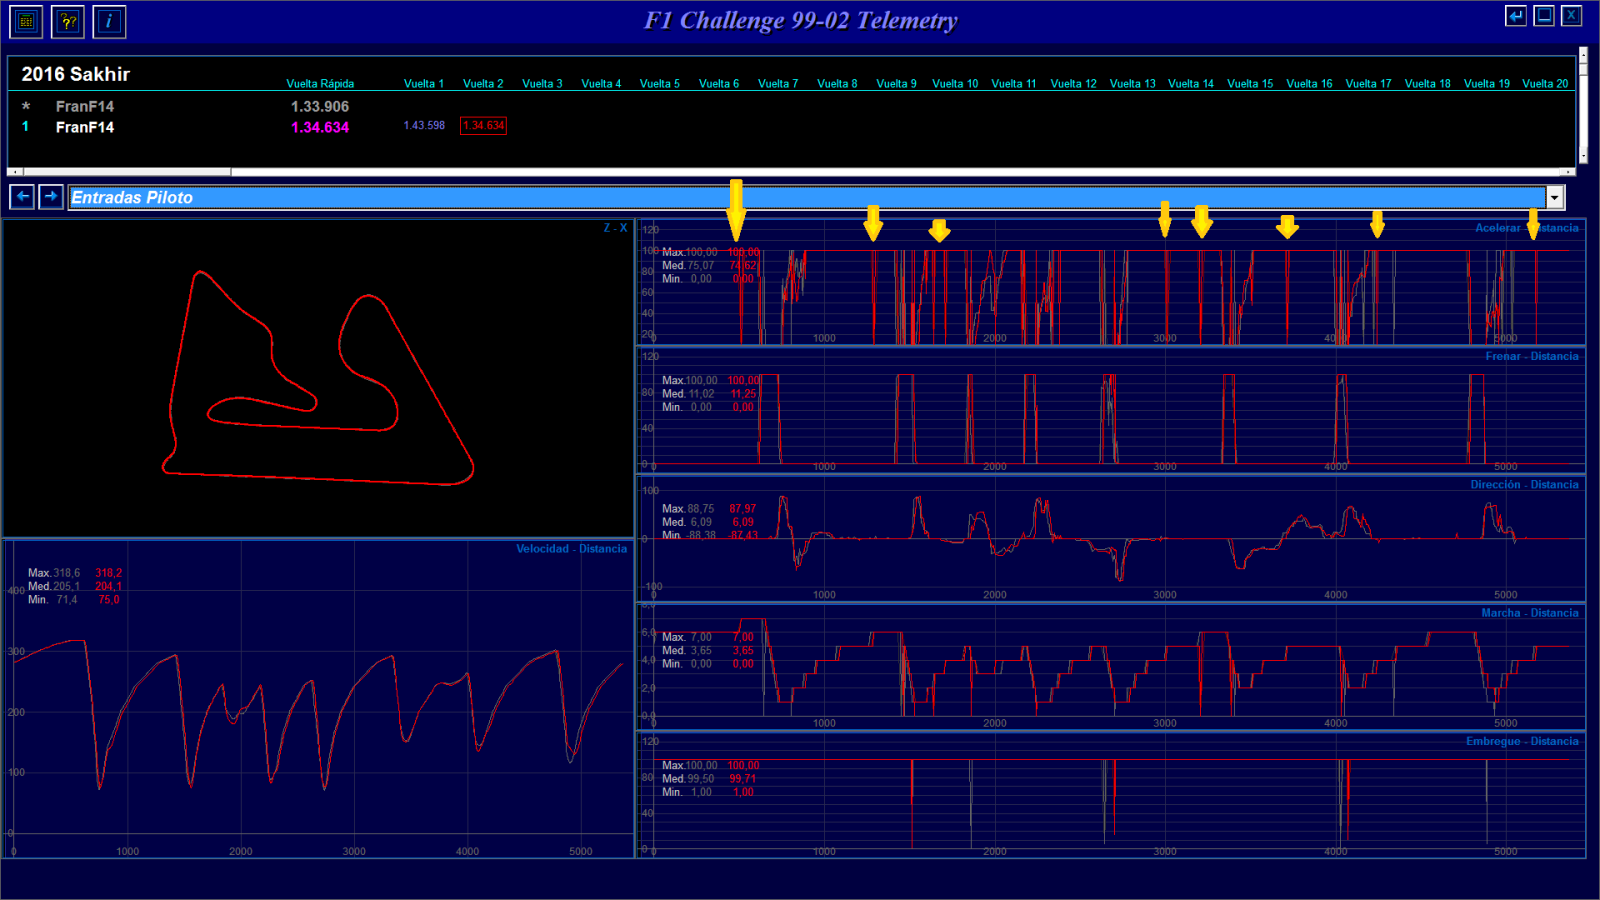Click the Vuelta 8 column header

pyautogui.click(x=837, y=84)
